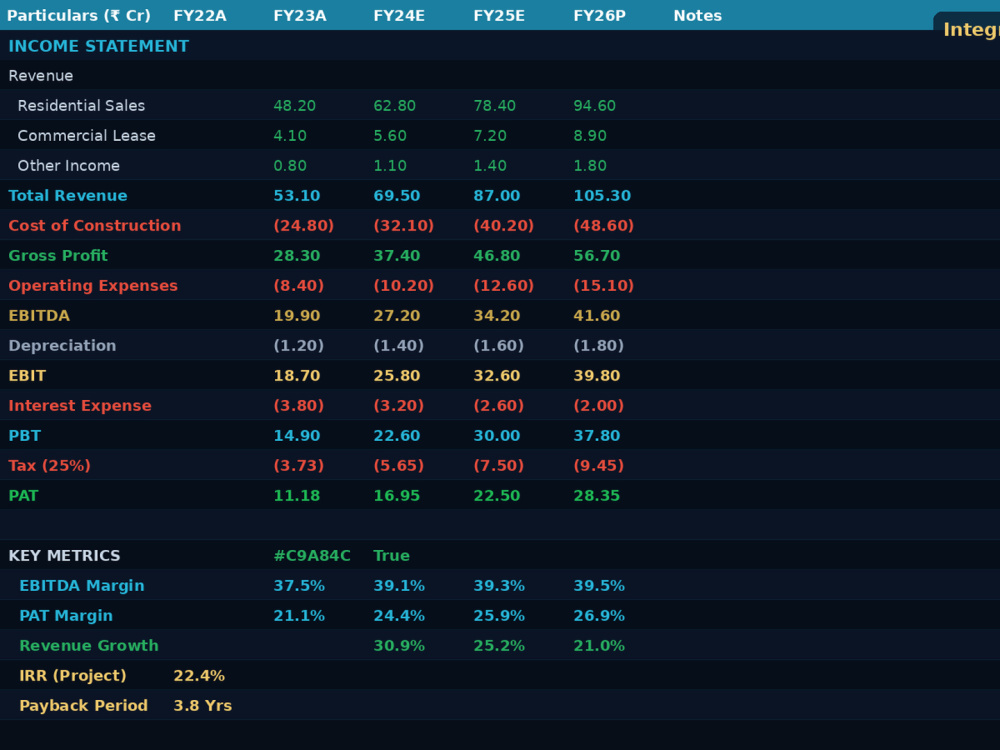1000x750 pixels.
Task: Select the Revenue Growth row label
Action: pyautogui.click(x=89, y=645)
